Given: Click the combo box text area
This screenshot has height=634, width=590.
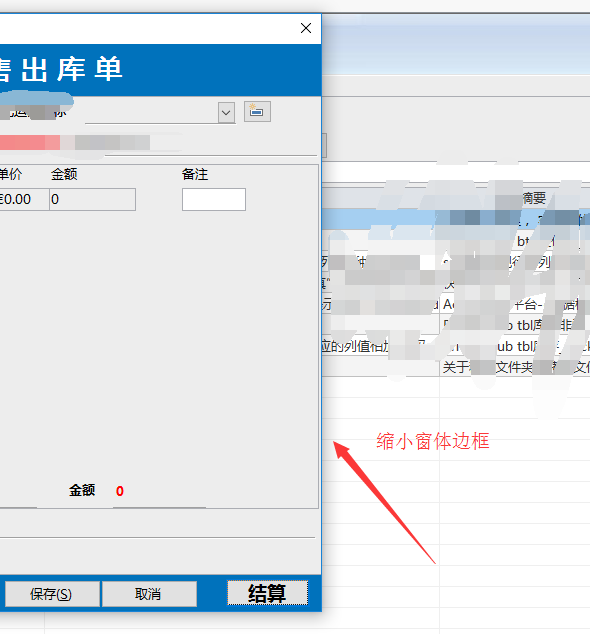Looking at the screenshot, I should coord(151,113).
